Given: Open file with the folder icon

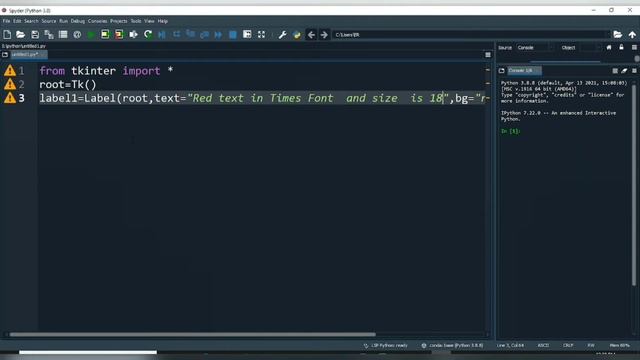Looking at the screenshot, I should [x=20, y=35].
